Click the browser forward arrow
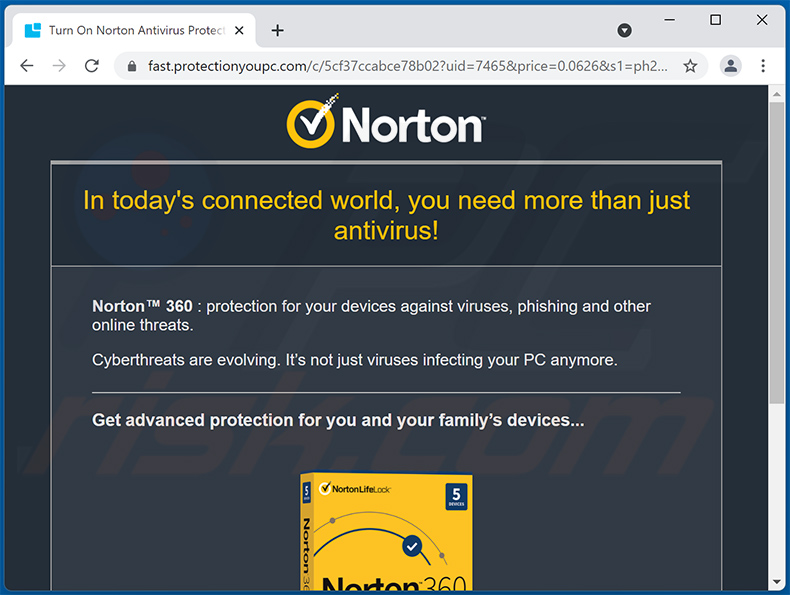Screen dimensions: 790x595 (x=59, y=65)
